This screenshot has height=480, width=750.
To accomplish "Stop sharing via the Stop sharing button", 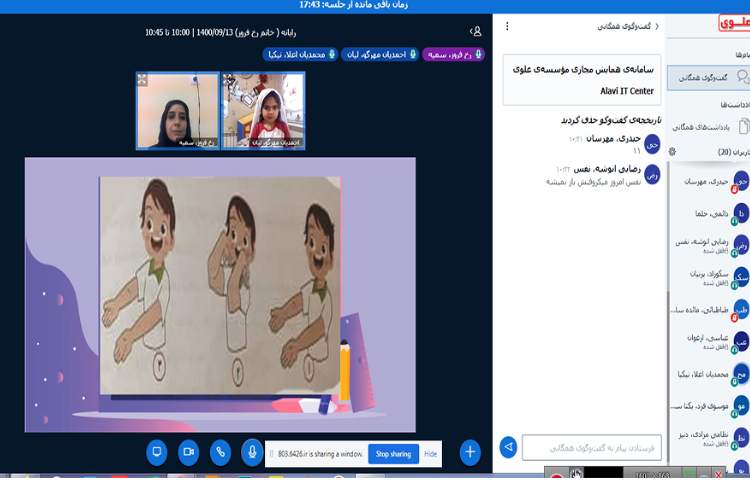I will (x=393, y=454).
